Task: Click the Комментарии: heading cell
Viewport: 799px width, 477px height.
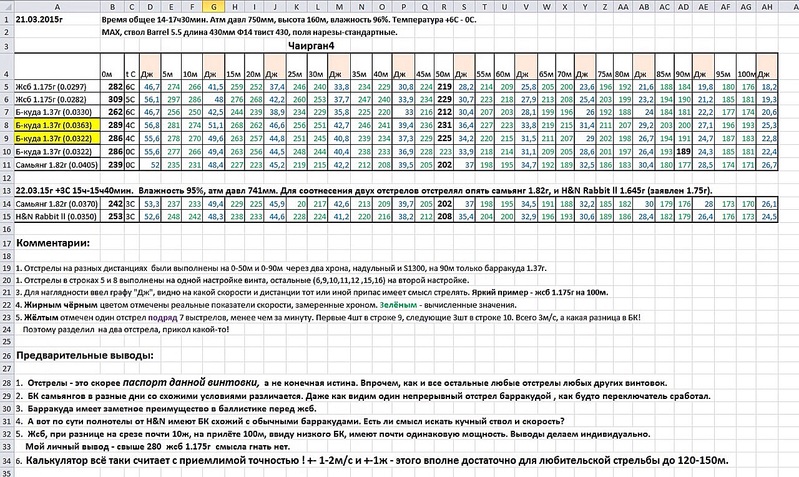Action: (53, 243)
